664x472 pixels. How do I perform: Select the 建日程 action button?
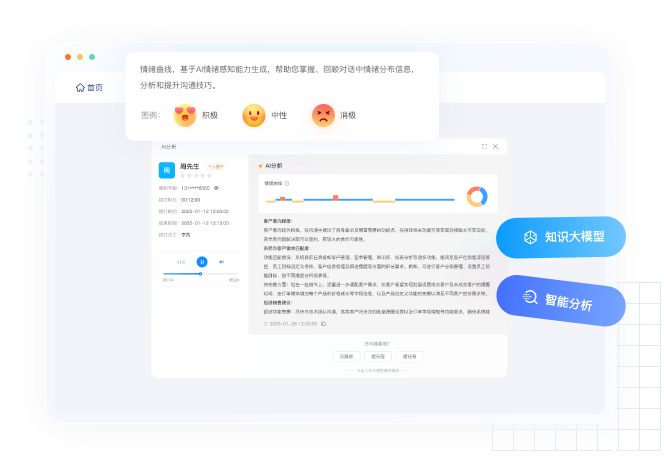377,356
